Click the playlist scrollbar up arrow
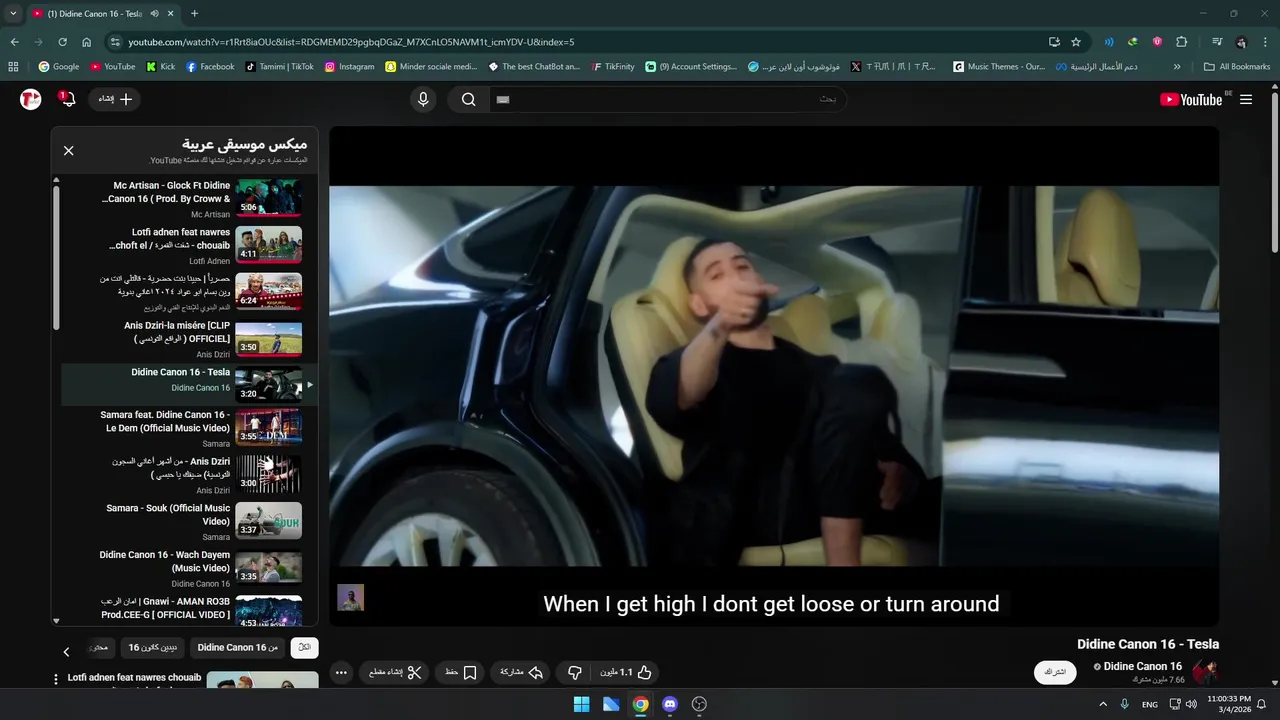This screenshot has height=720, width=1280. [x=56, y=180]
